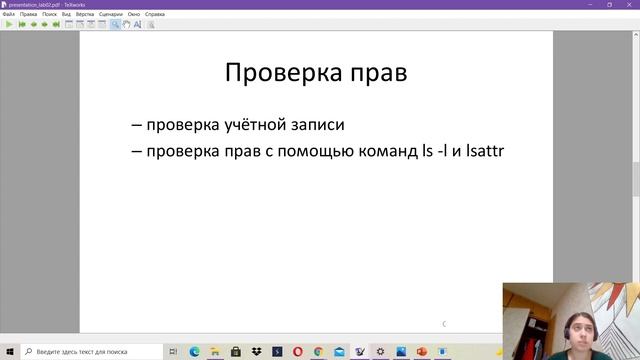640x360 pixels.
Task: Launch Microsoft Edge from the taskbar
Action: (x=194, y=351)
